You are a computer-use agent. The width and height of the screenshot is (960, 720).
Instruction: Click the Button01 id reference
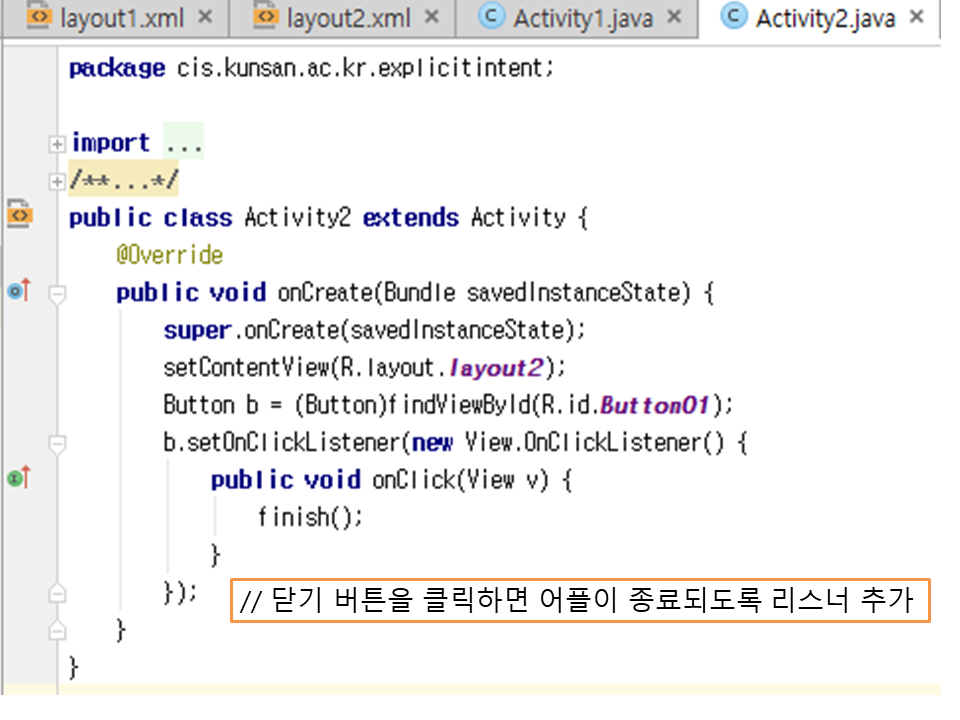(654, 405)
